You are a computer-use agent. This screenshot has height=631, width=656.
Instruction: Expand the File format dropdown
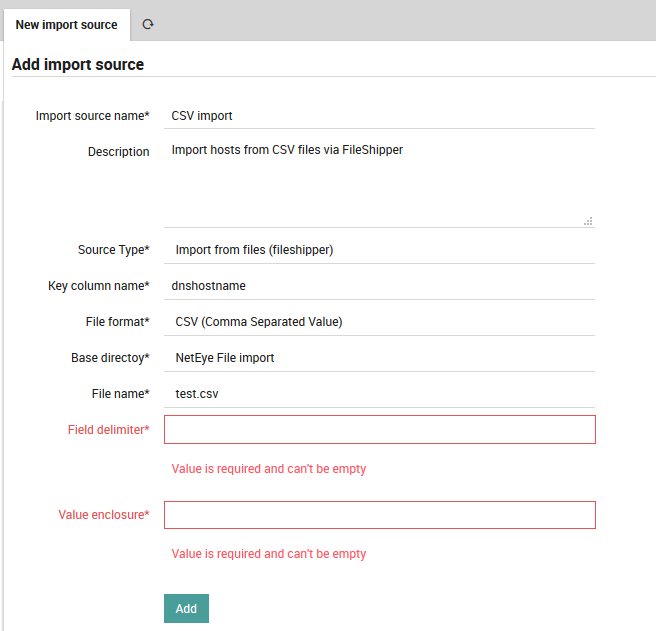[380, 322]
